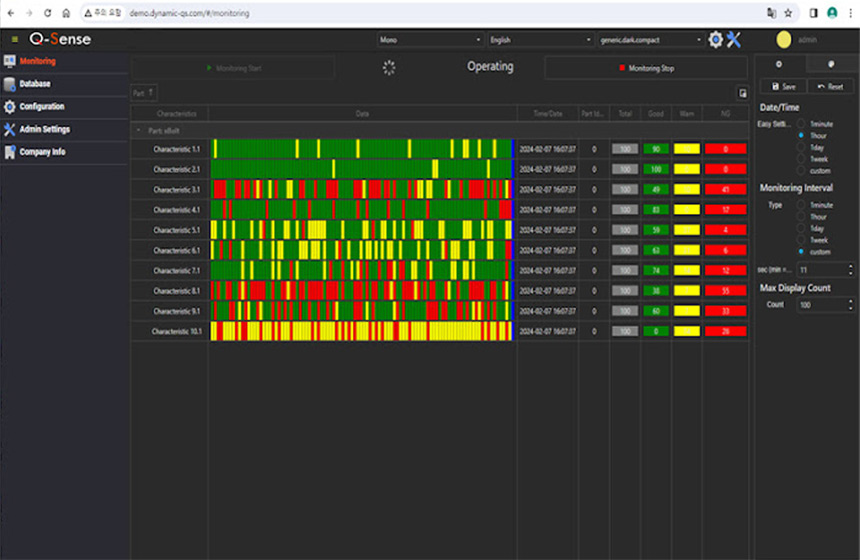Select 1week radio under Monitoring Interval
The height and width of the screenshot is (560, 860).
click(x=802, y=240)
